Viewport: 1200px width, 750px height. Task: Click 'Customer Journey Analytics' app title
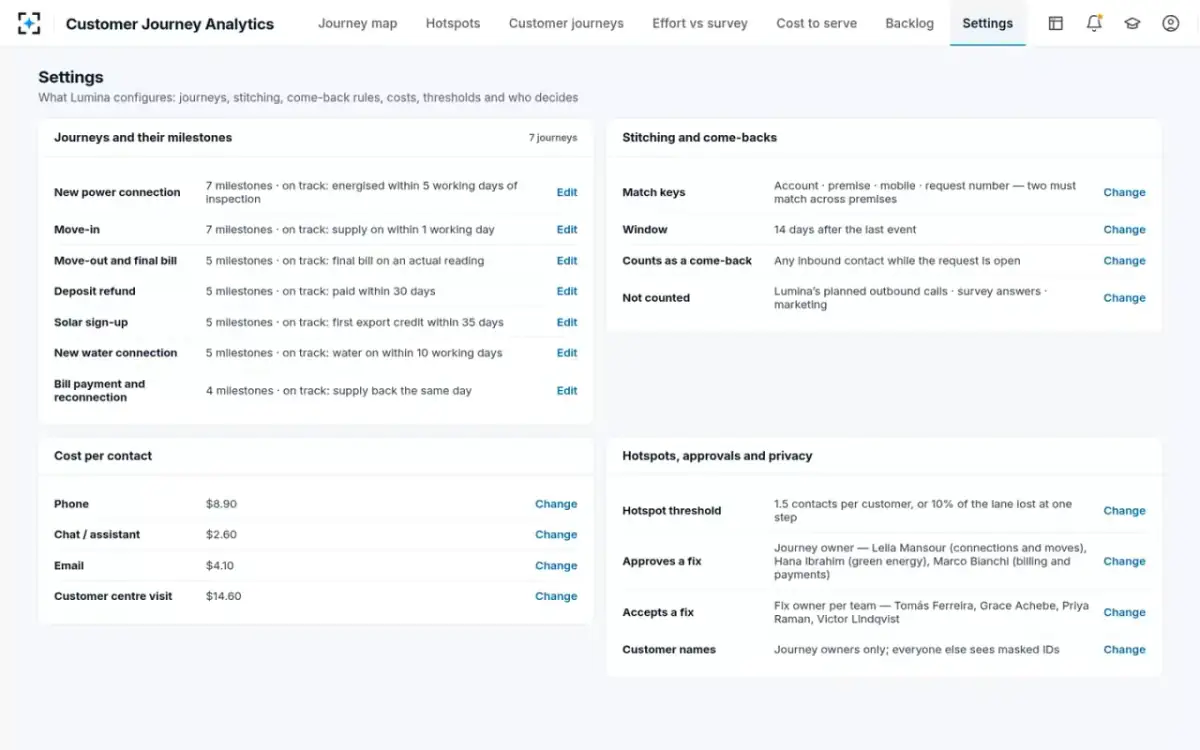[x=170, y=24]
